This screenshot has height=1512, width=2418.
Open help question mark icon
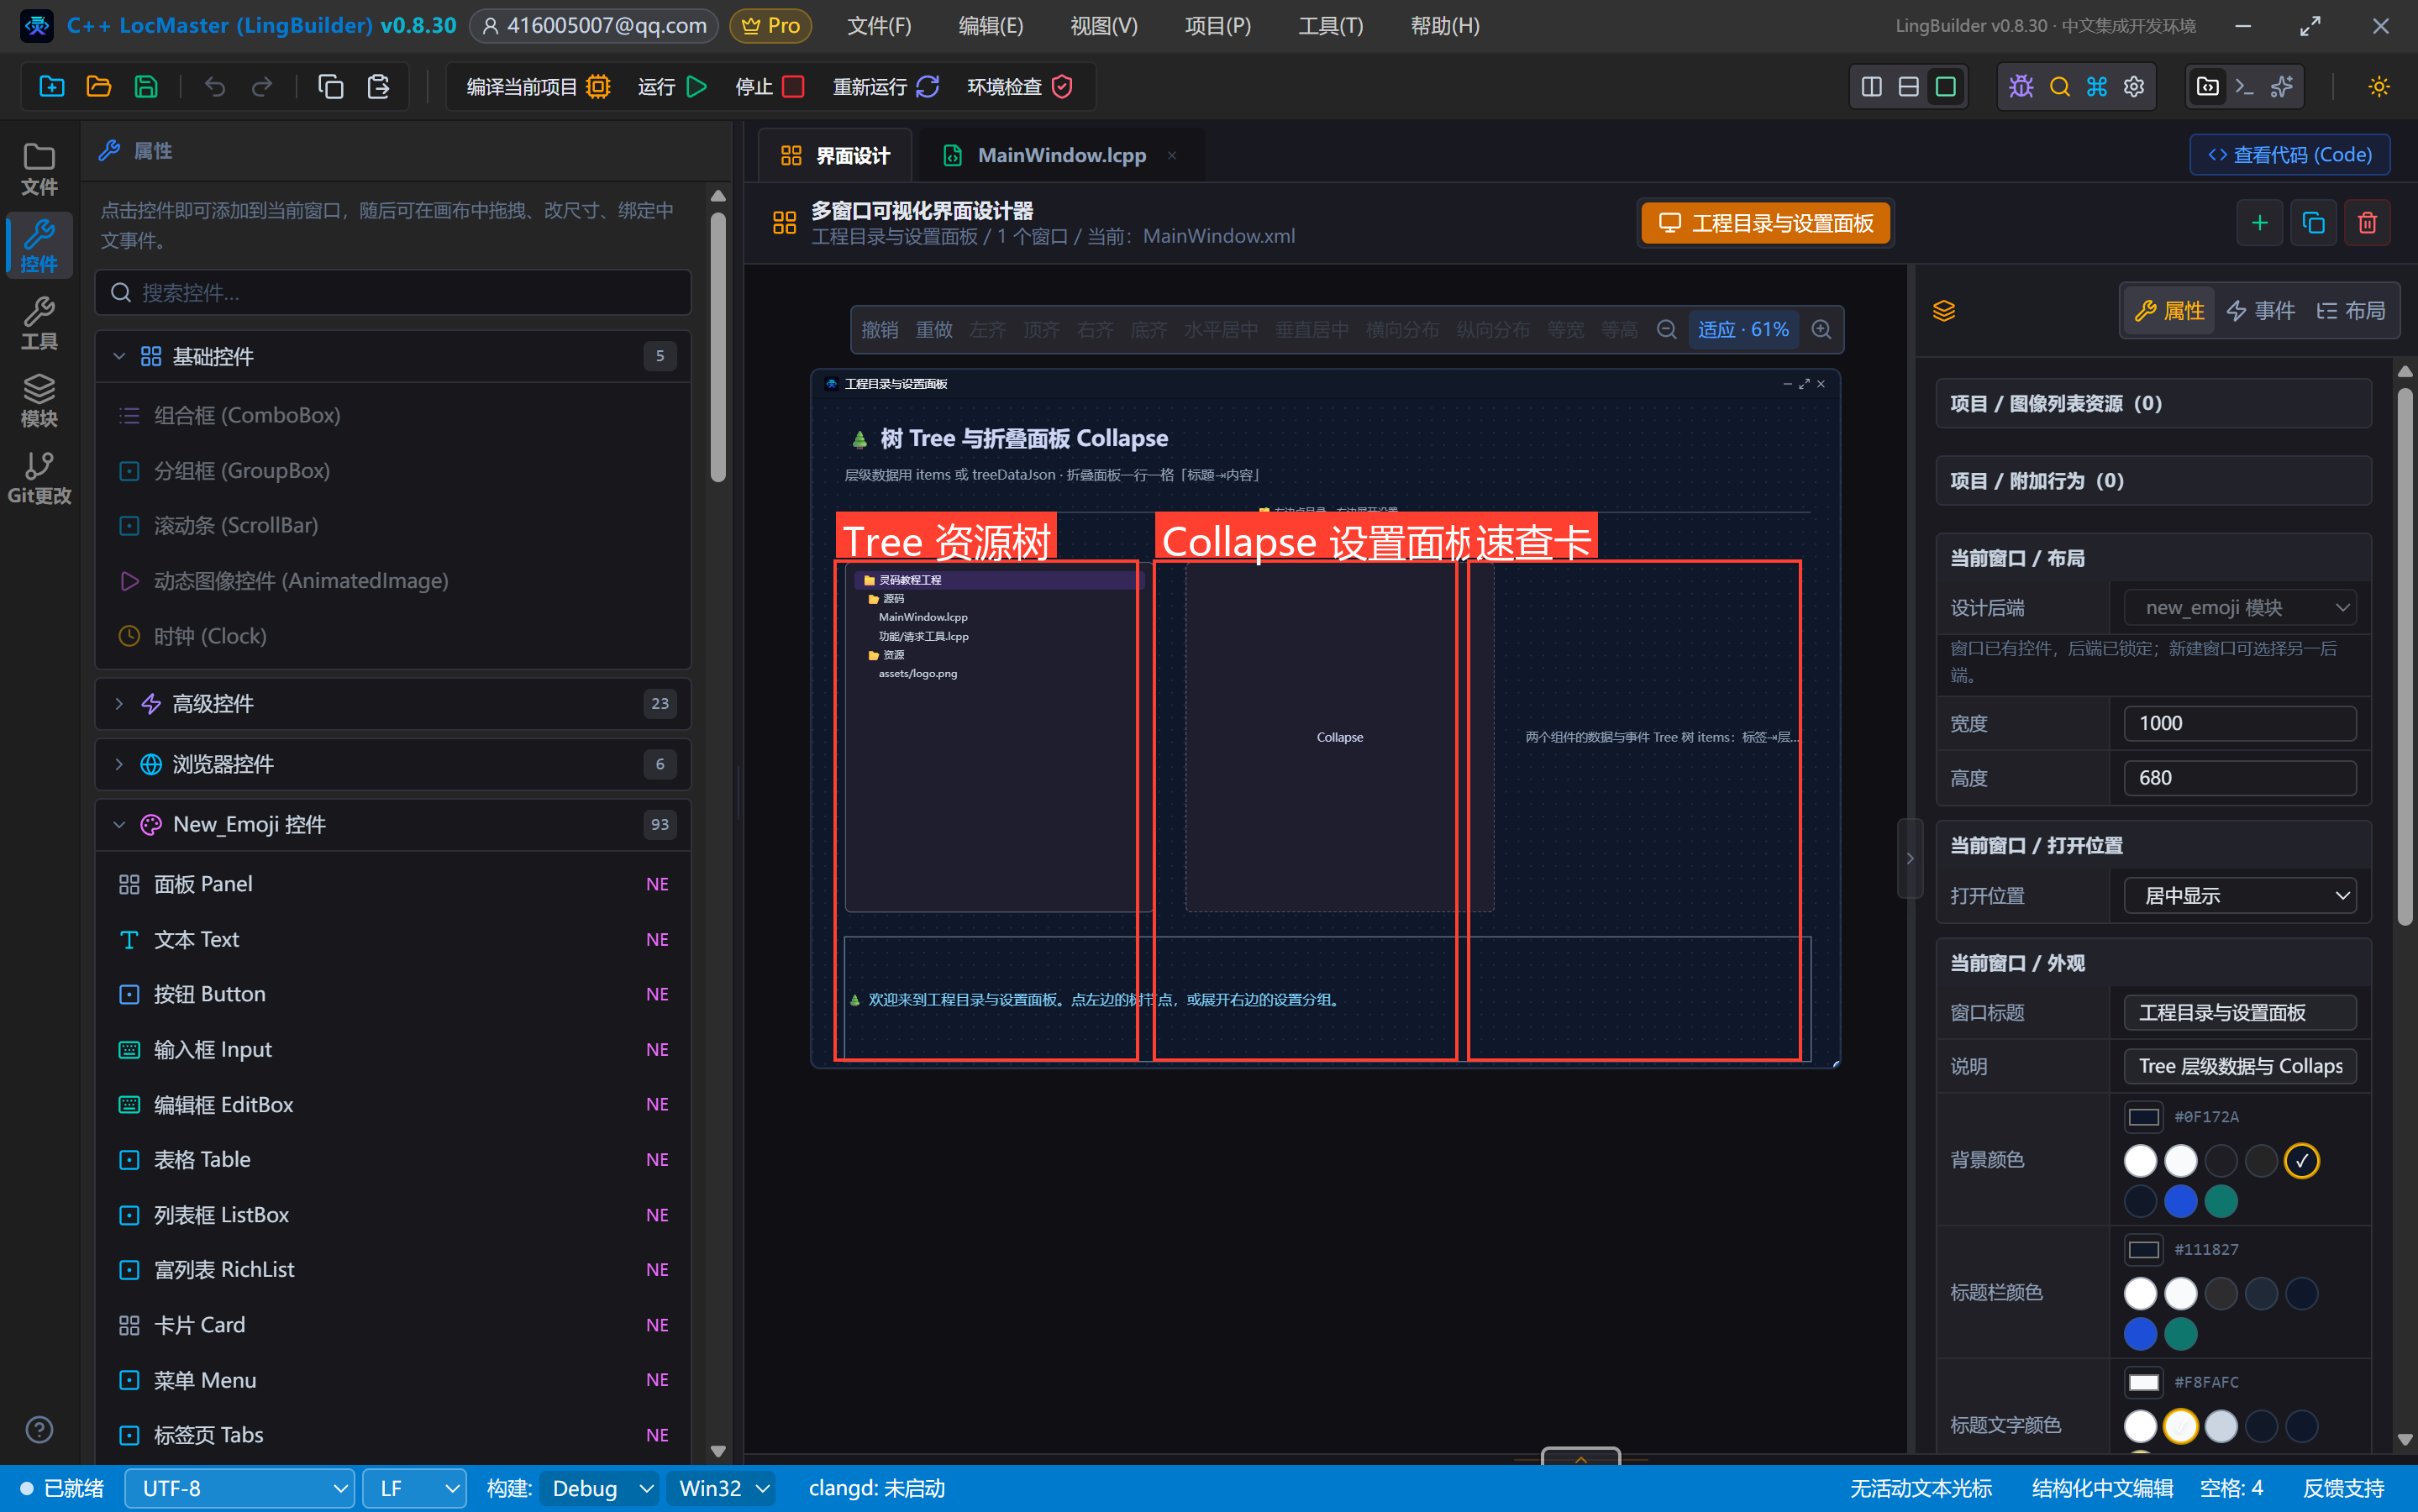click(39, 1430)
